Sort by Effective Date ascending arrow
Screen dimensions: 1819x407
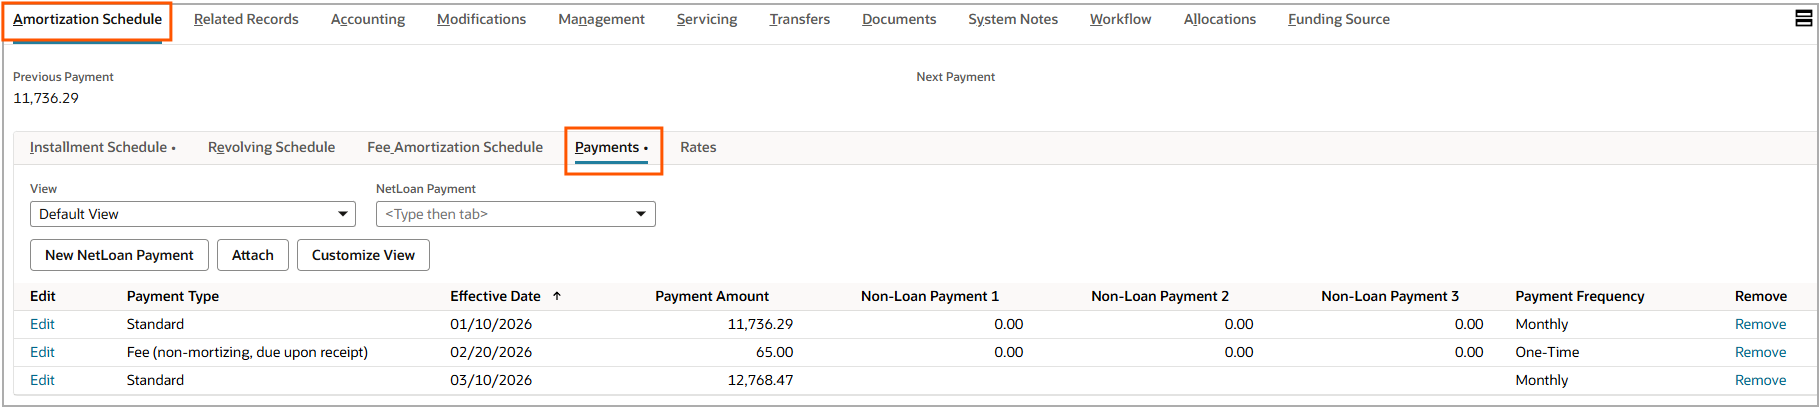[x=557, y=296]
